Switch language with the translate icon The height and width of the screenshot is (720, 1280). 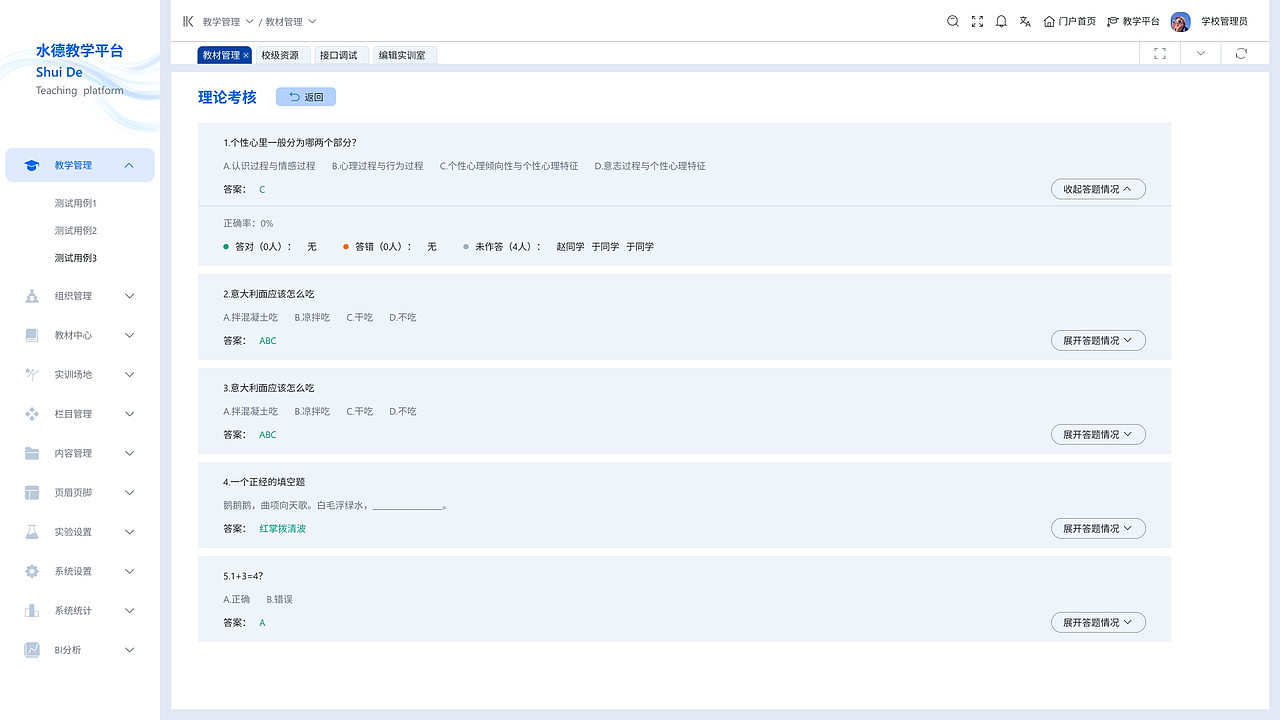coord(1025,21)
